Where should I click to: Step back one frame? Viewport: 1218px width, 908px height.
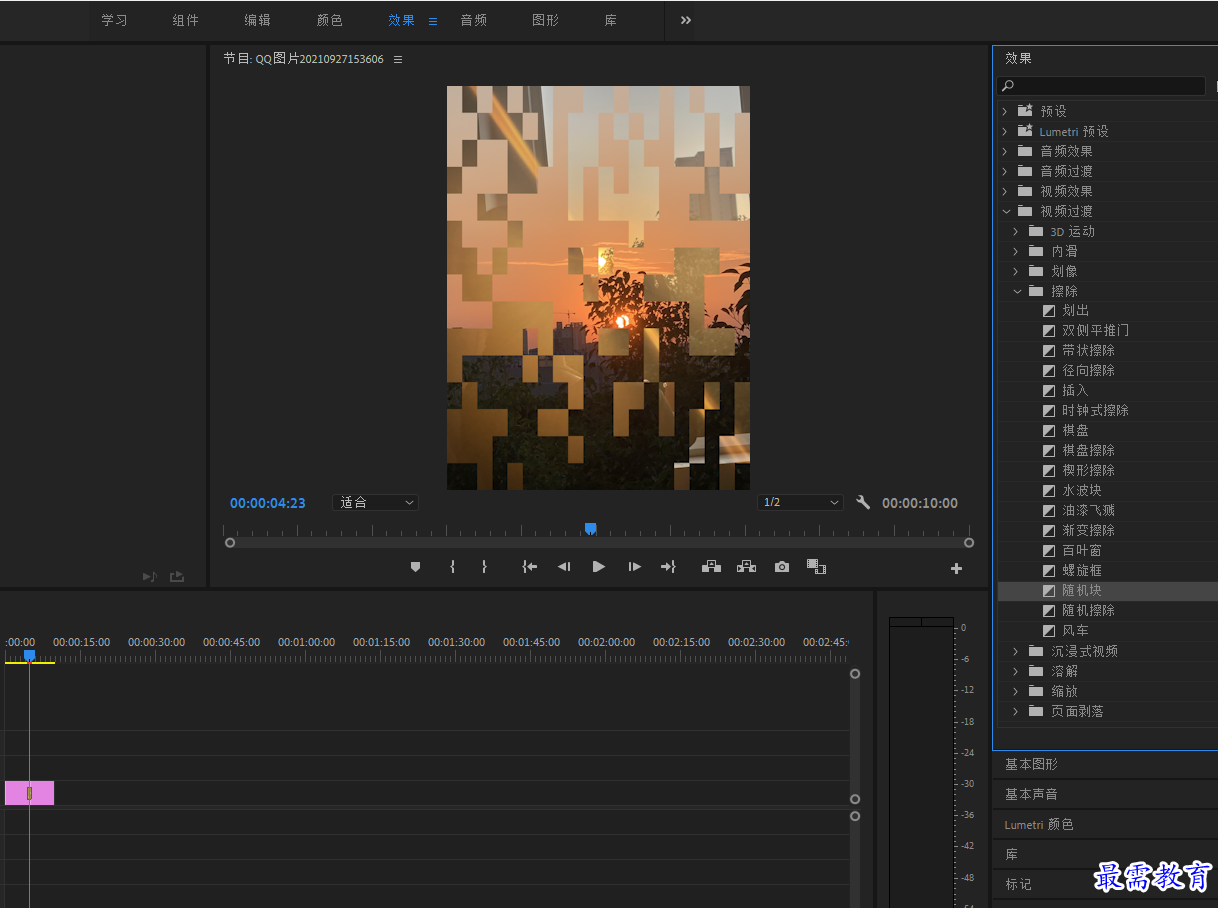tap(564, 567)
